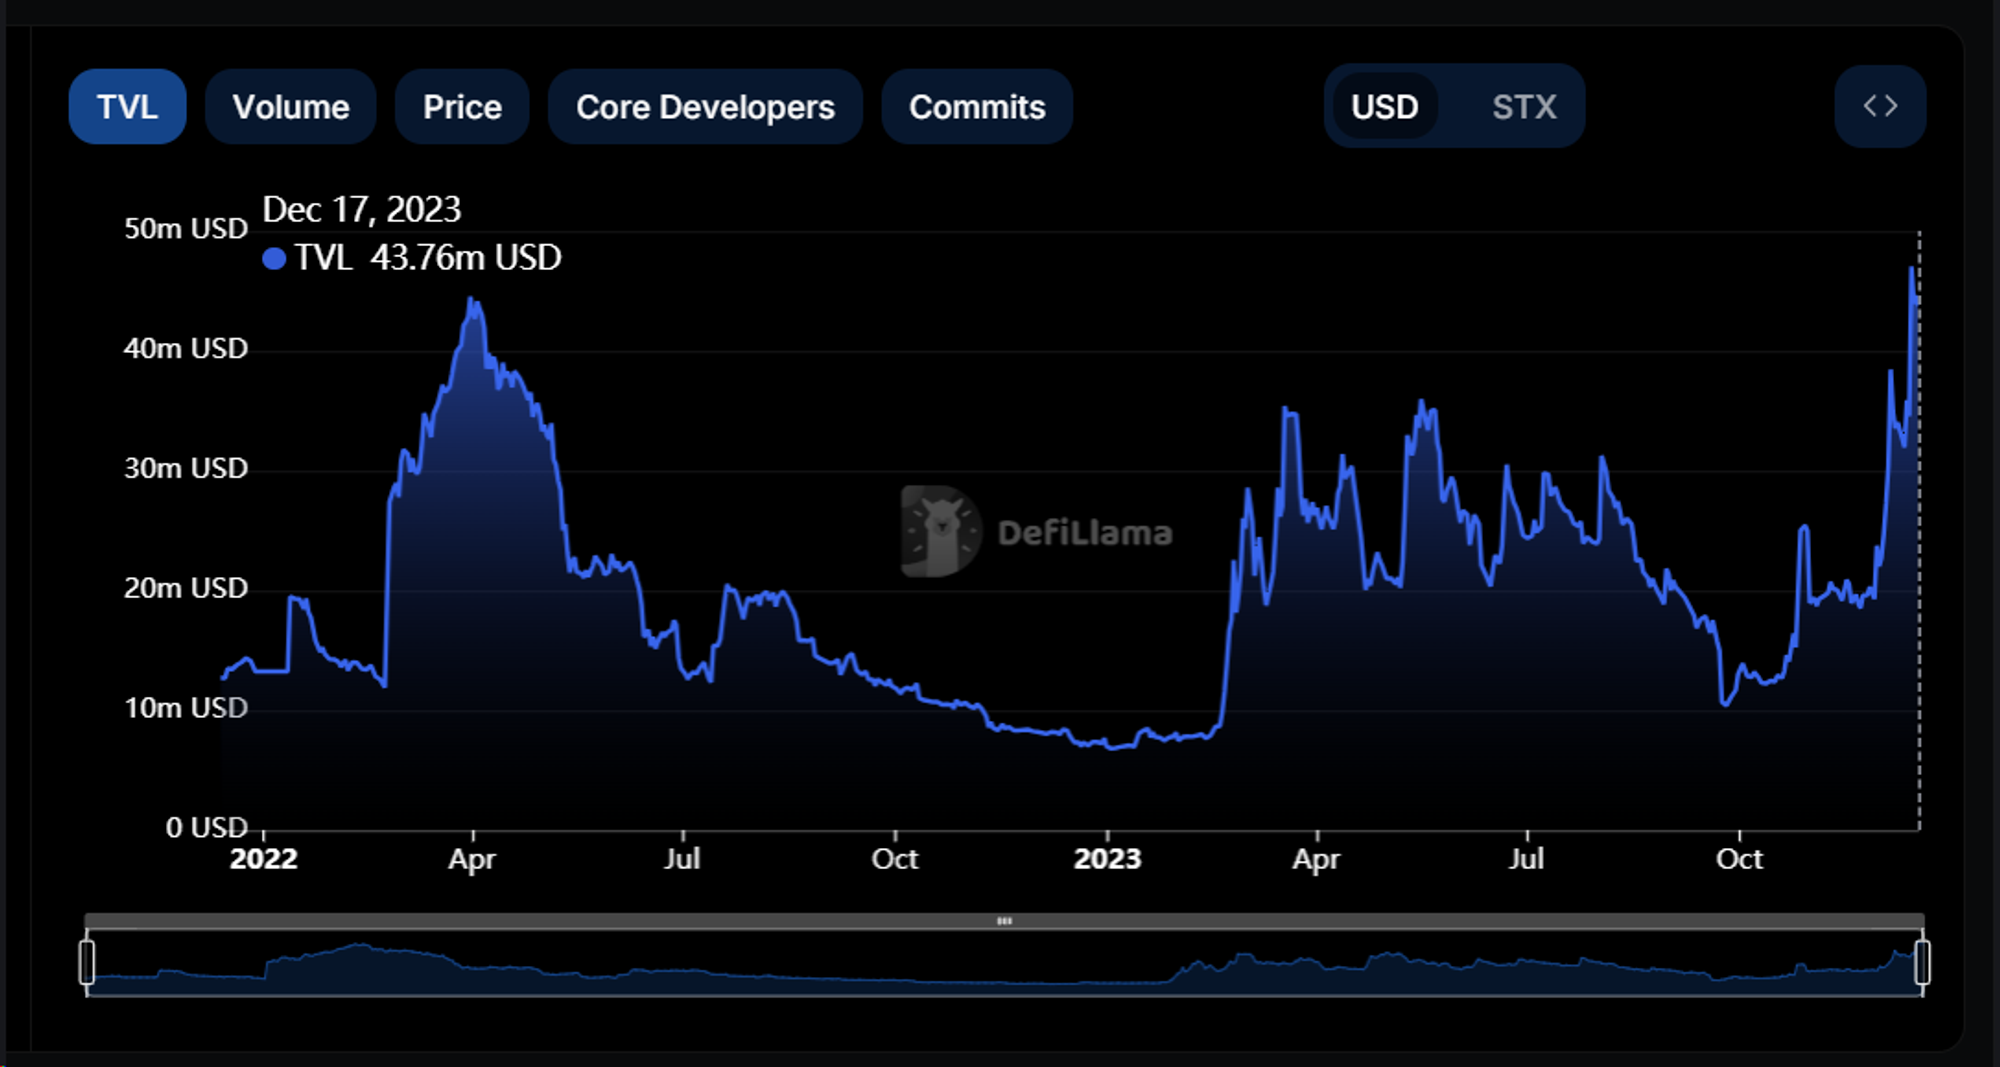
Task: Click the Dec 17, 2023 tooltip label
Action: point(362,210)
